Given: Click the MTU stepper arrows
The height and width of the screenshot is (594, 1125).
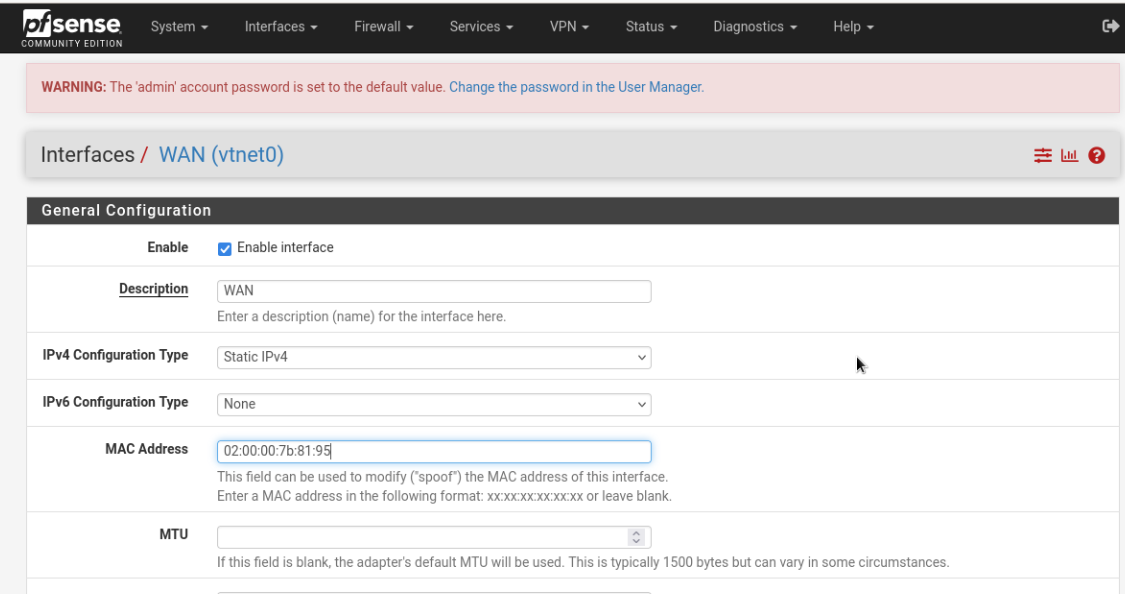Looking at the screenshot, I should (x=636, y=537).
